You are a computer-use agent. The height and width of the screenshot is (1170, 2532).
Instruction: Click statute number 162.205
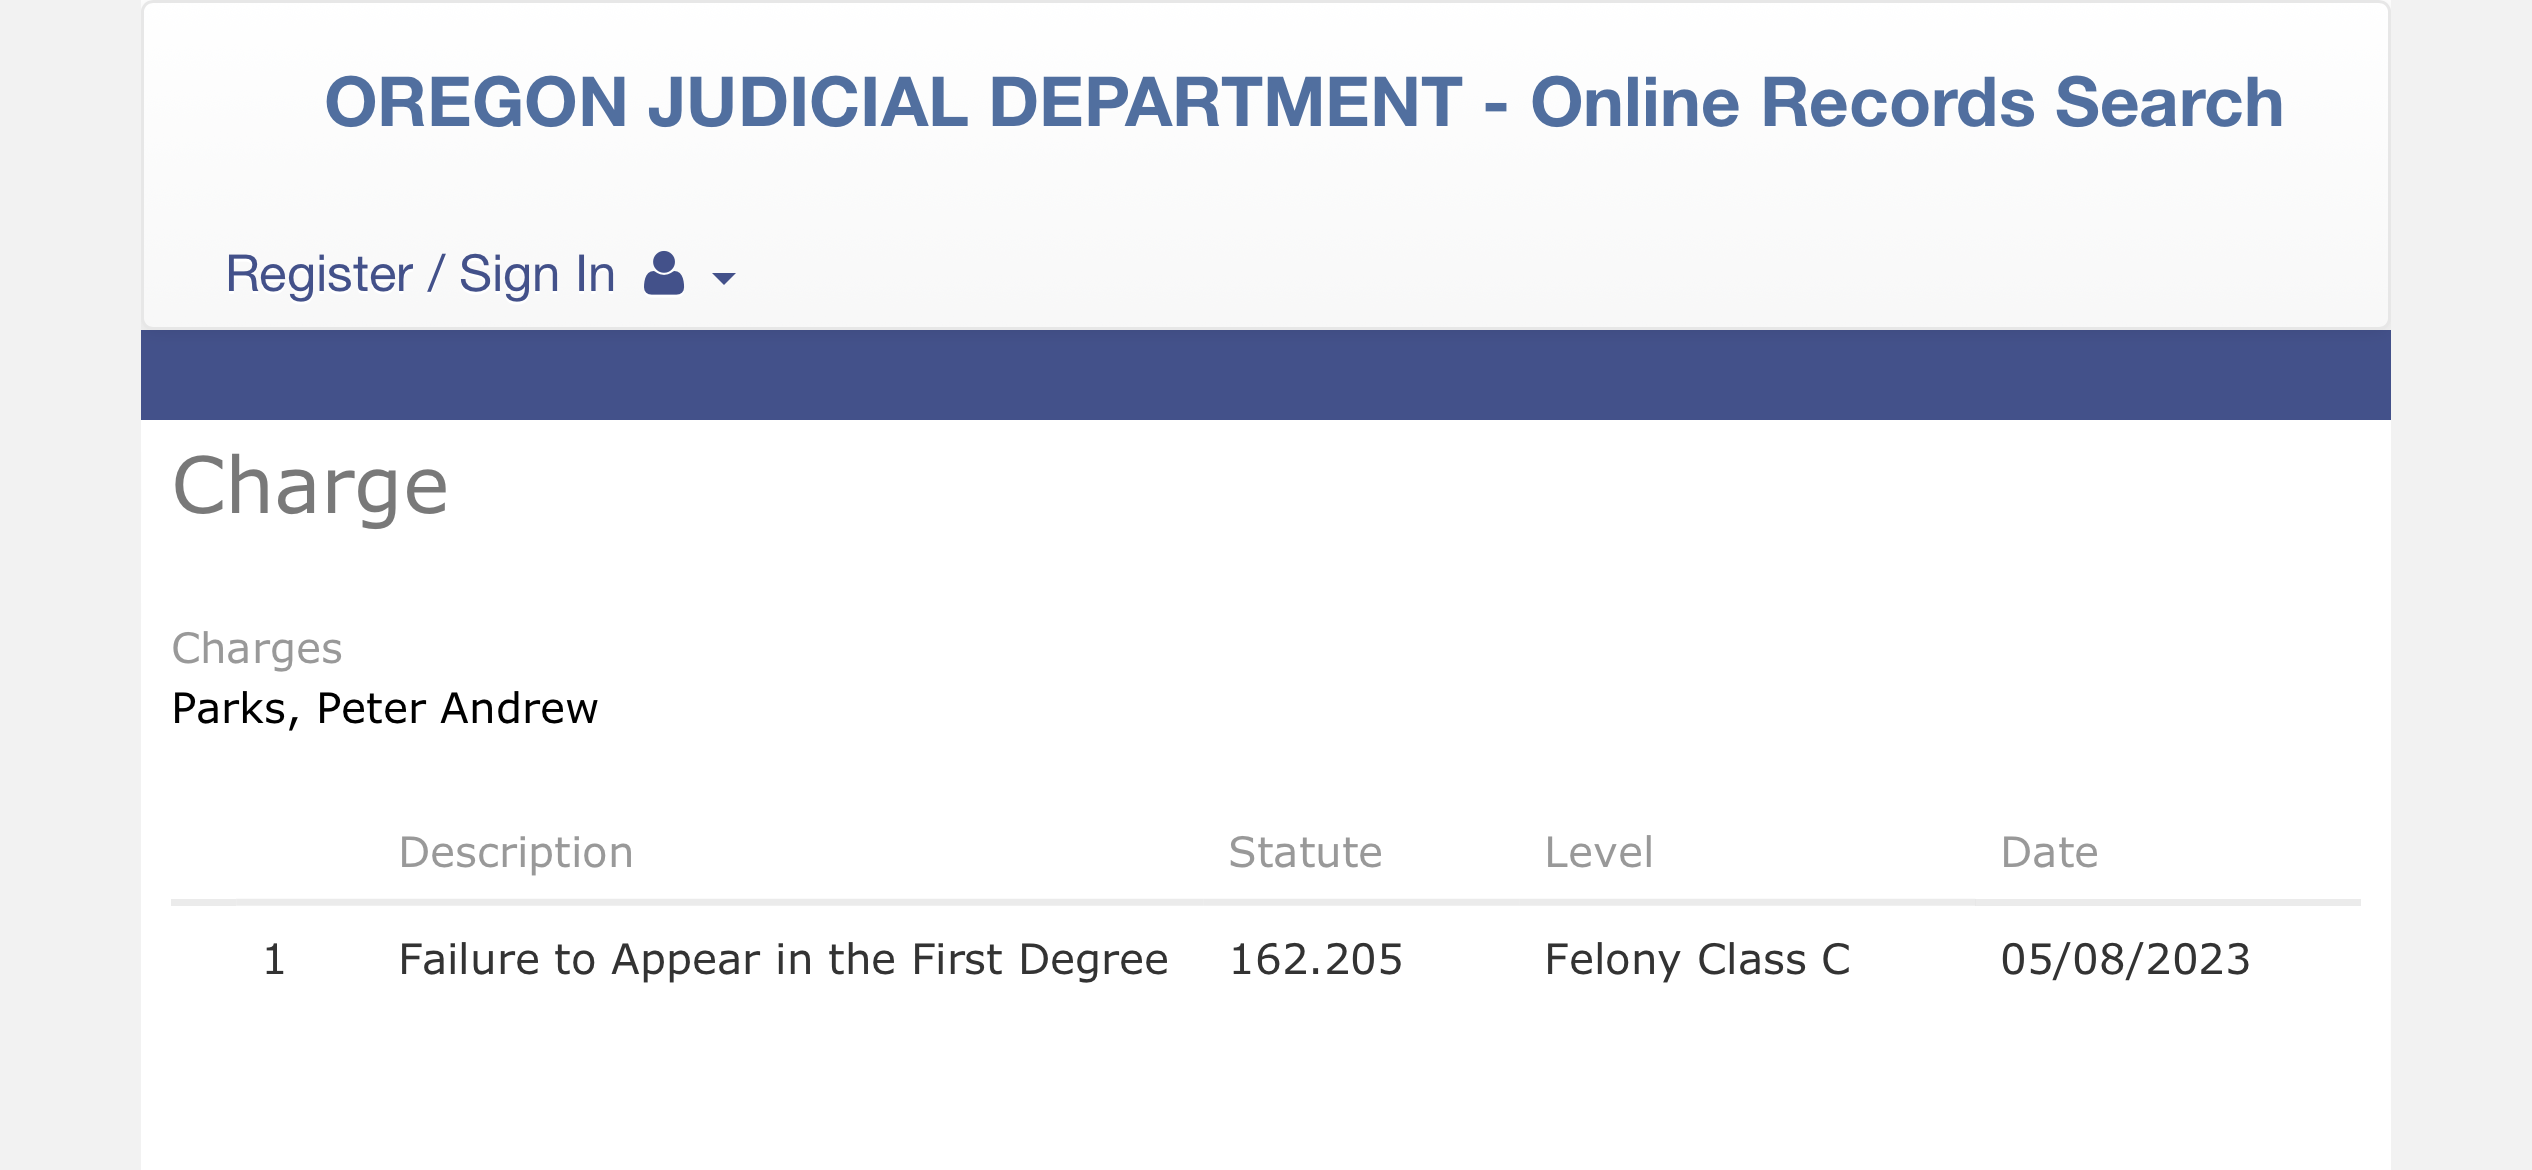pos(1316,960)
